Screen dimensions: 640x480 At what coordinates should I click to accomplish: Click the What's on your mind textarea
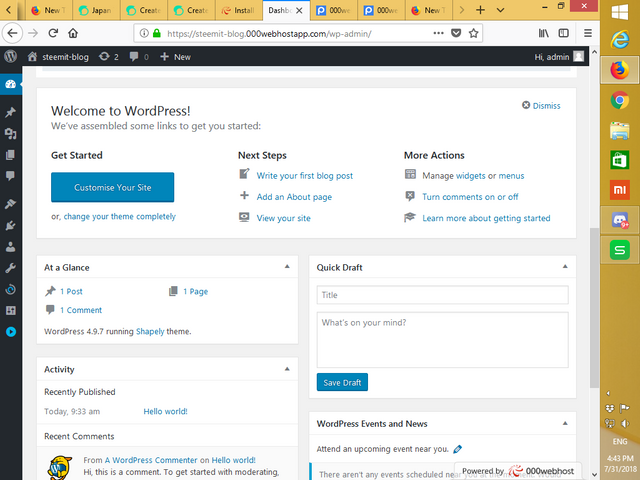(x=442, y=340)
